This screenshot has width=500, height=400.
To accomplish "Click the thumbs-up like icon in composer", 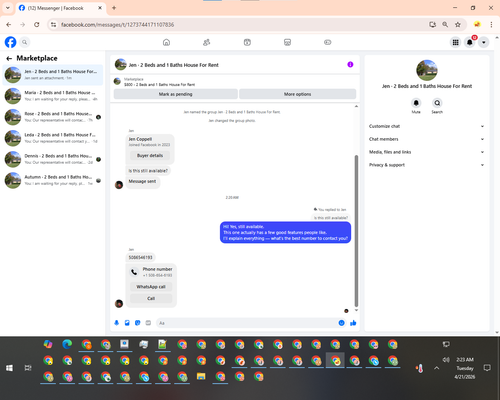I will tap(353, 323).
